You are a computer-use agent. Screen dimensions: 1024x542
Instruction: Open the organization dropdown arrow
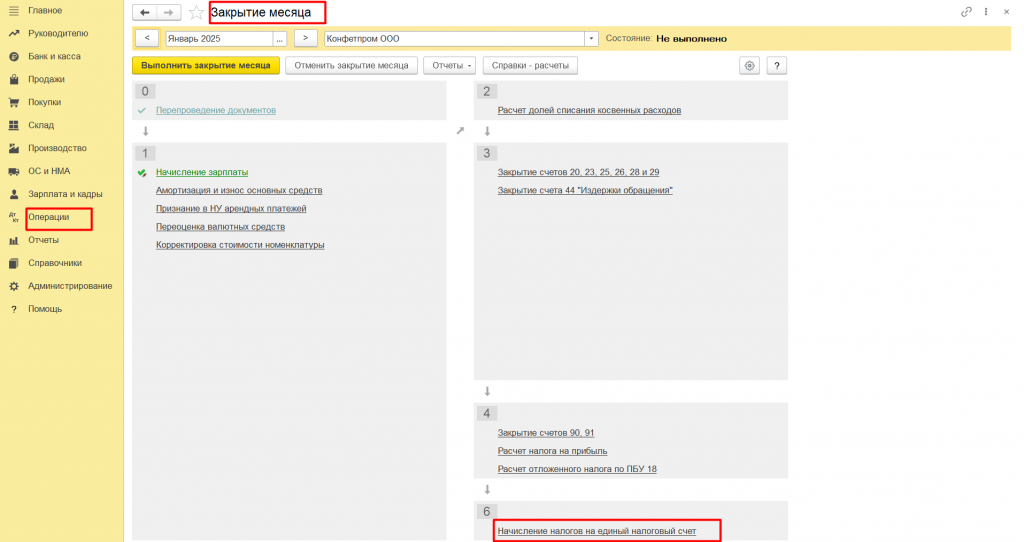(591, 39)
